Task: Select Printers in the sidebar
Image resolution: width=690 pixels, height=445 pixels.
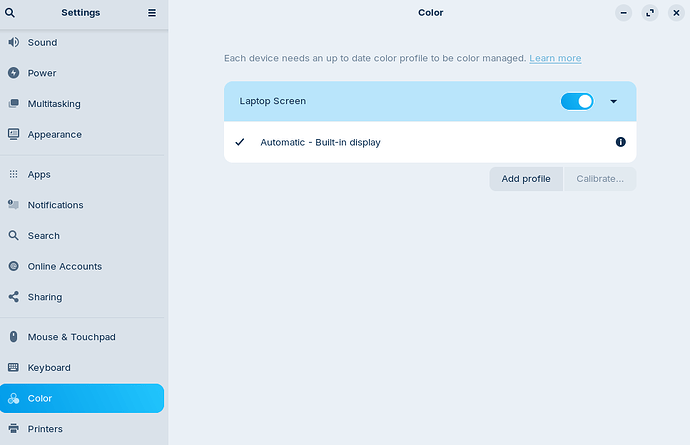Action: [x=45, y=429]
